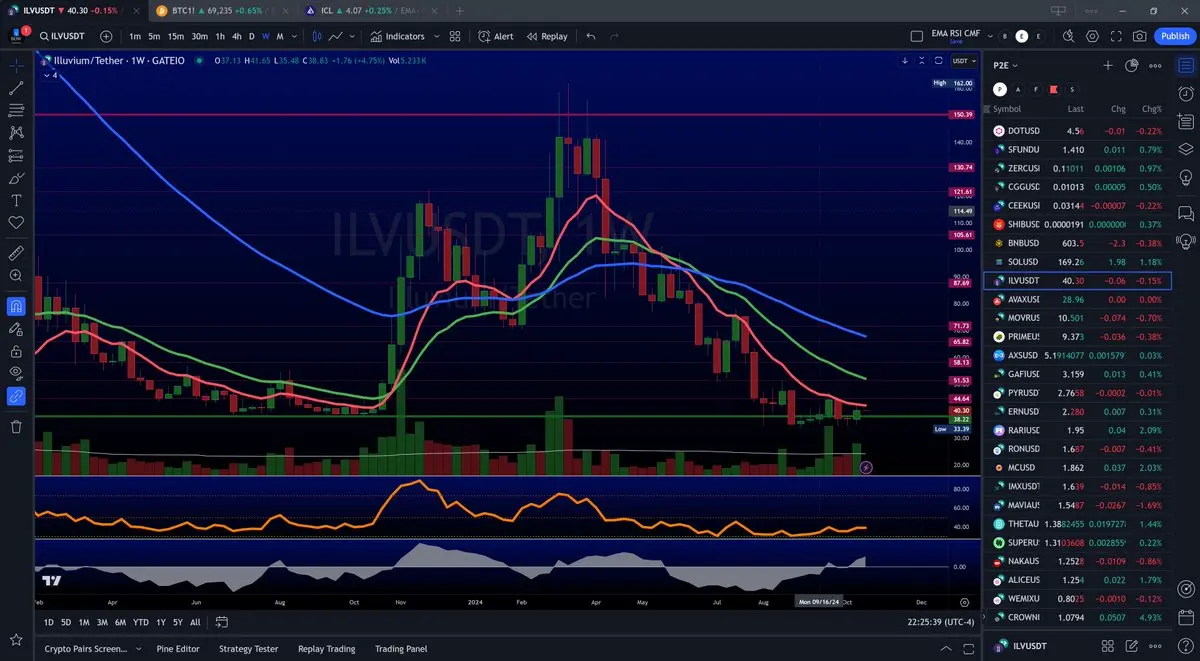Select the brush drawing tool
Screen dimensions: 1200x661
(16, 178)
